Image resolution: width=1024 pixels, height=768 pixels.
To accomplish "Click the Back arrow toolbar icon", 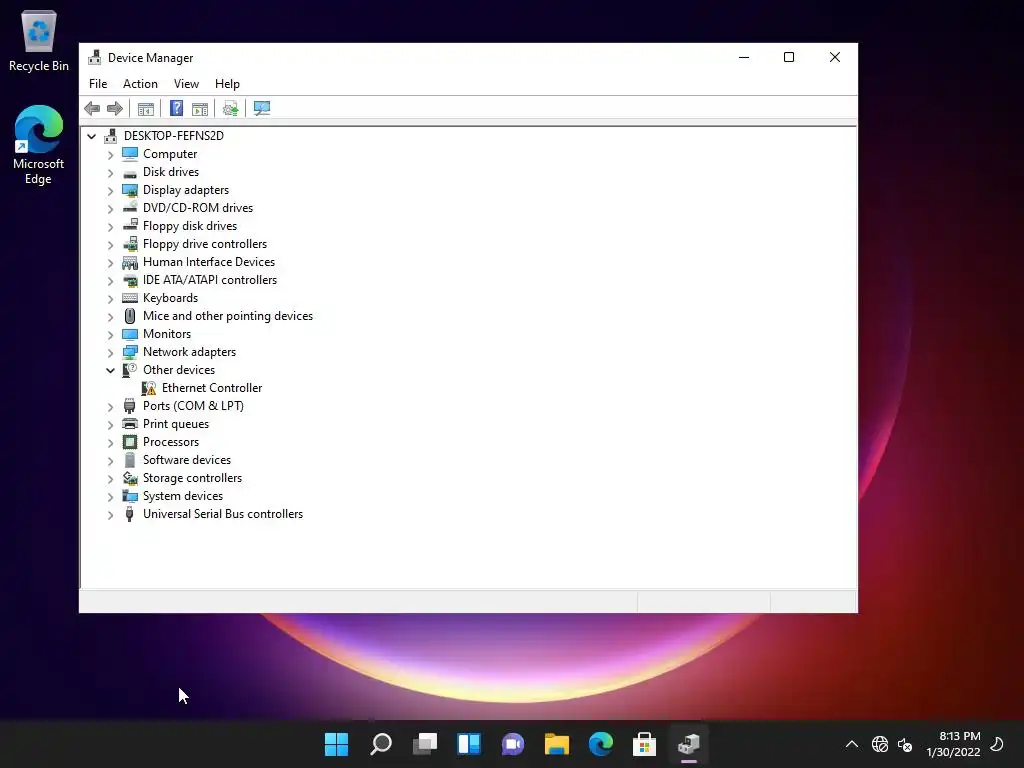I will (92, 108).
